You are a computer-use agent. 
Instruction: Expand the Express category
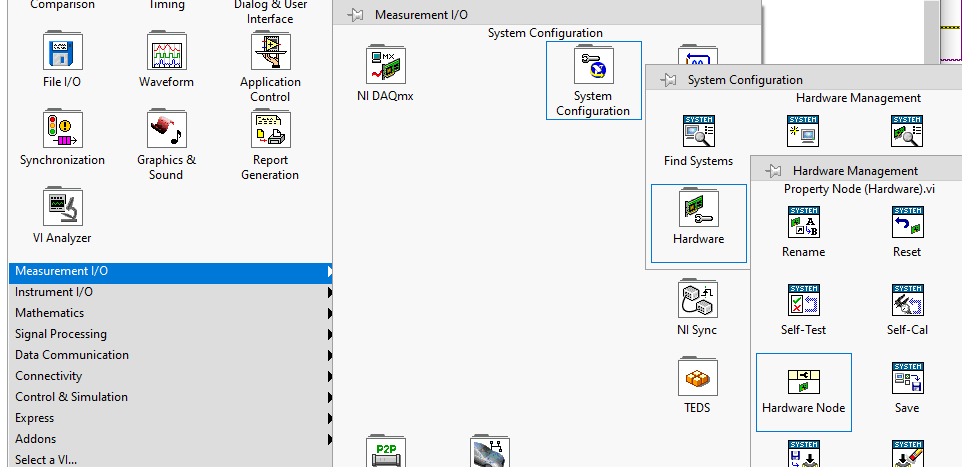pyautogui.click(x=171, y=417)
